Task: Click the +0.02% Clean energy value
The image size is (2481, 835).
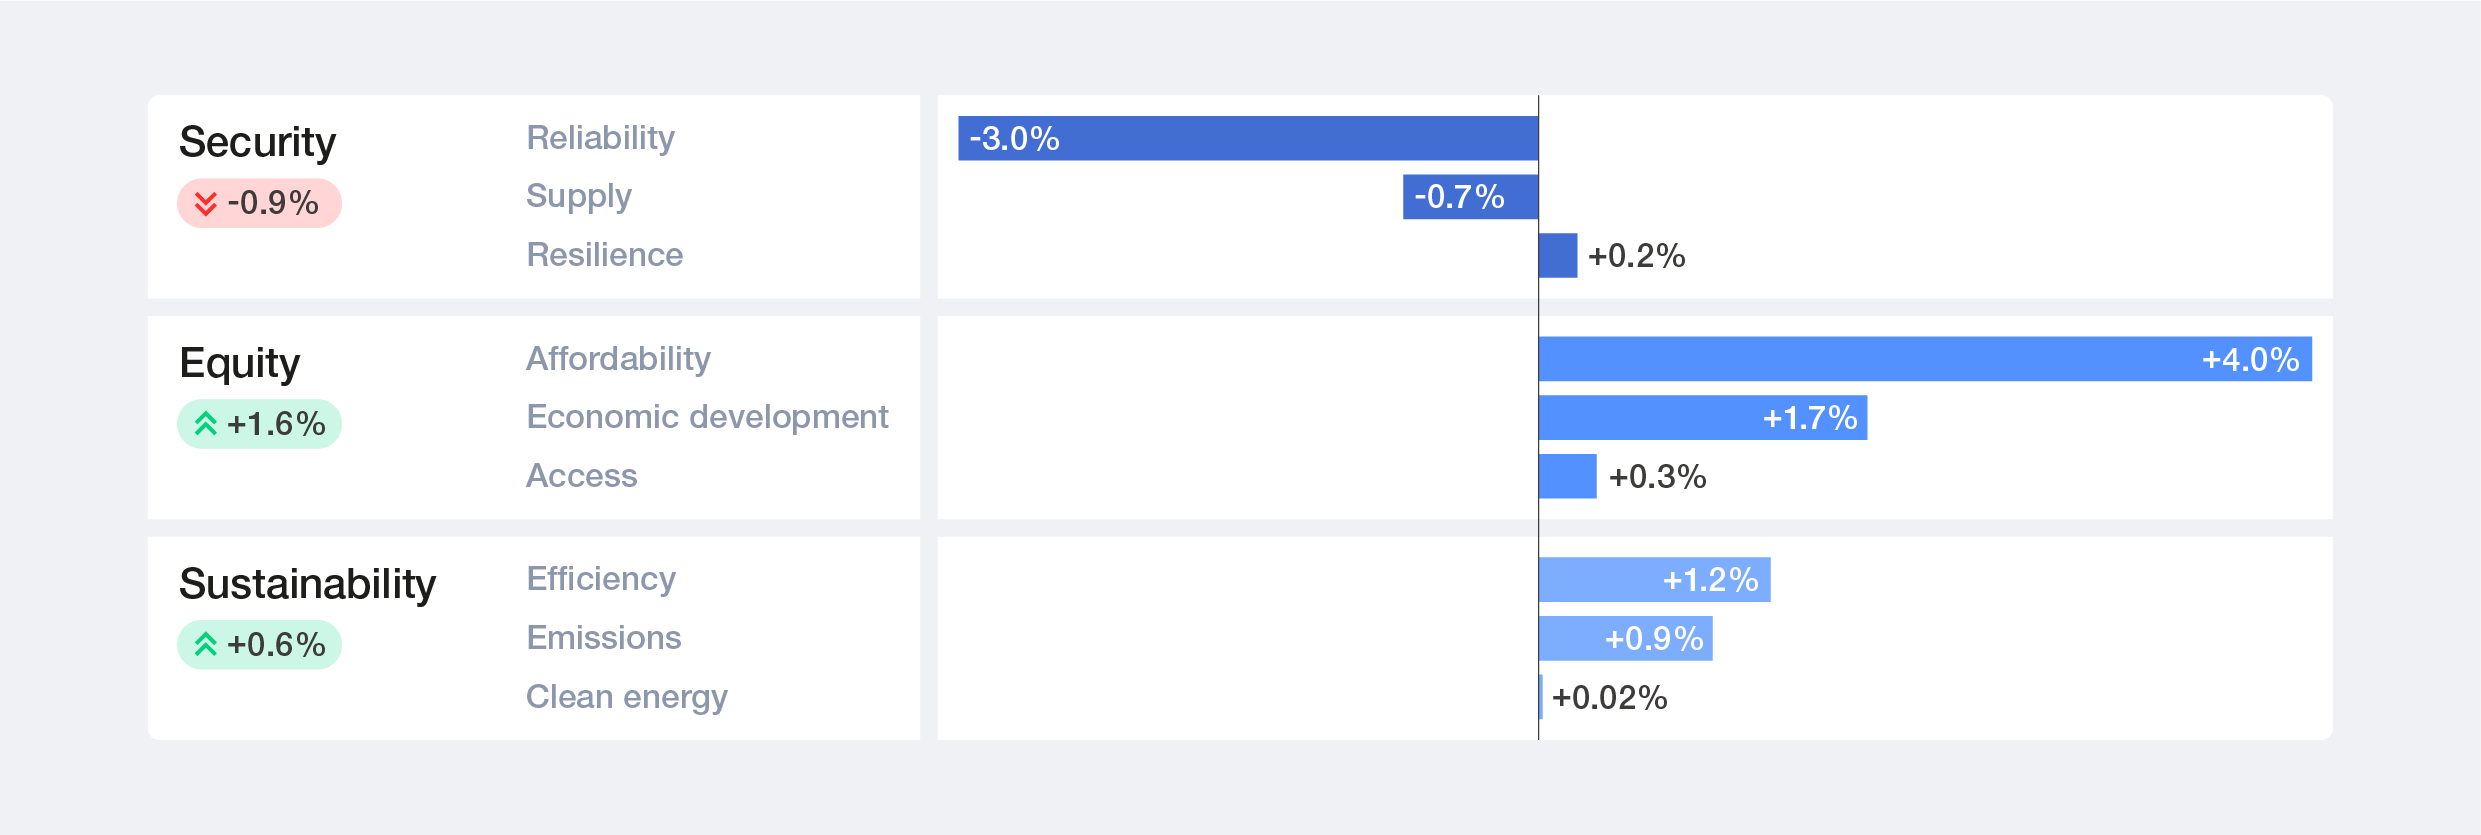Action: (1609, 698)
